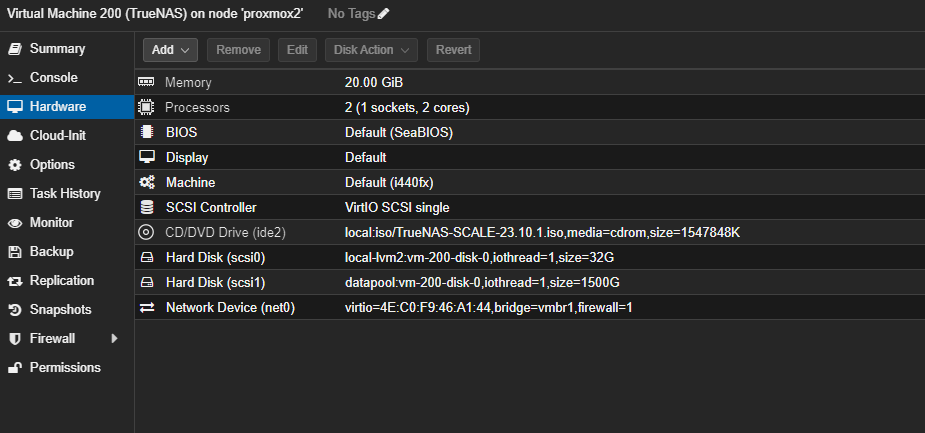Select the Memory row RAM icon
The image size is (925, 433).
(147, 82)
